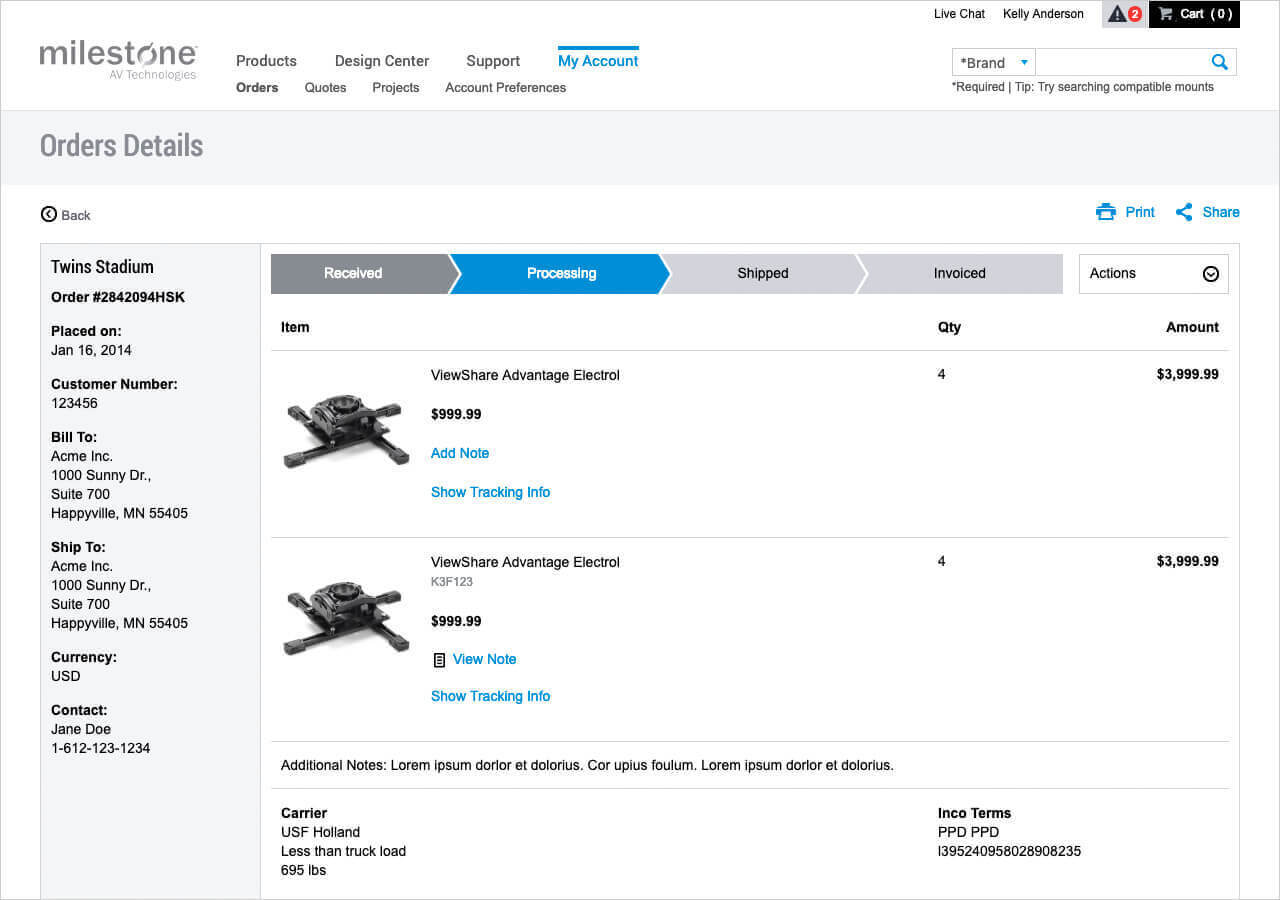Click the Jane Doe contact name
This screenshot has height=900, width=1280.
(x=81, y=729)
